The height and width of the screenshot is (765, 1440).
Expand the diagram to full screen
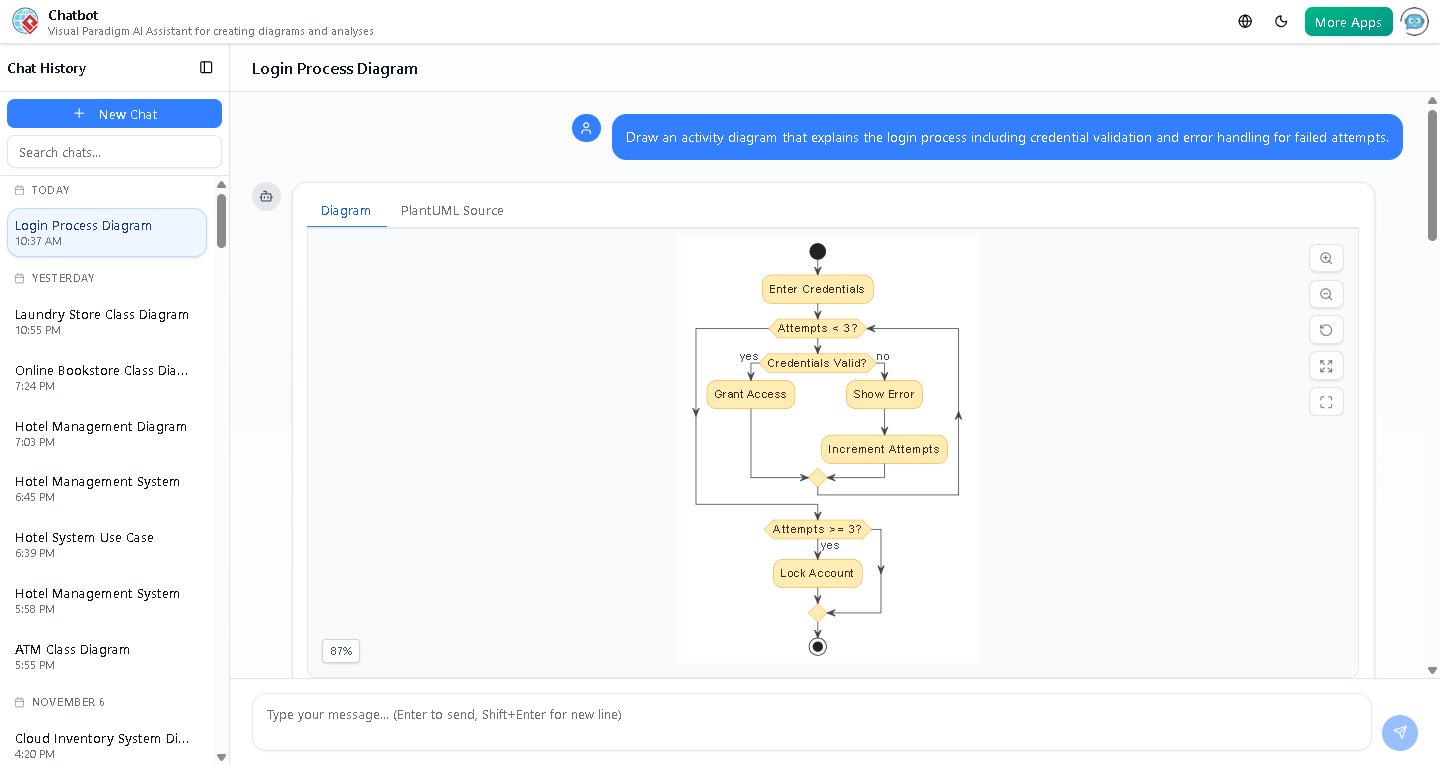click(1326, 366)
